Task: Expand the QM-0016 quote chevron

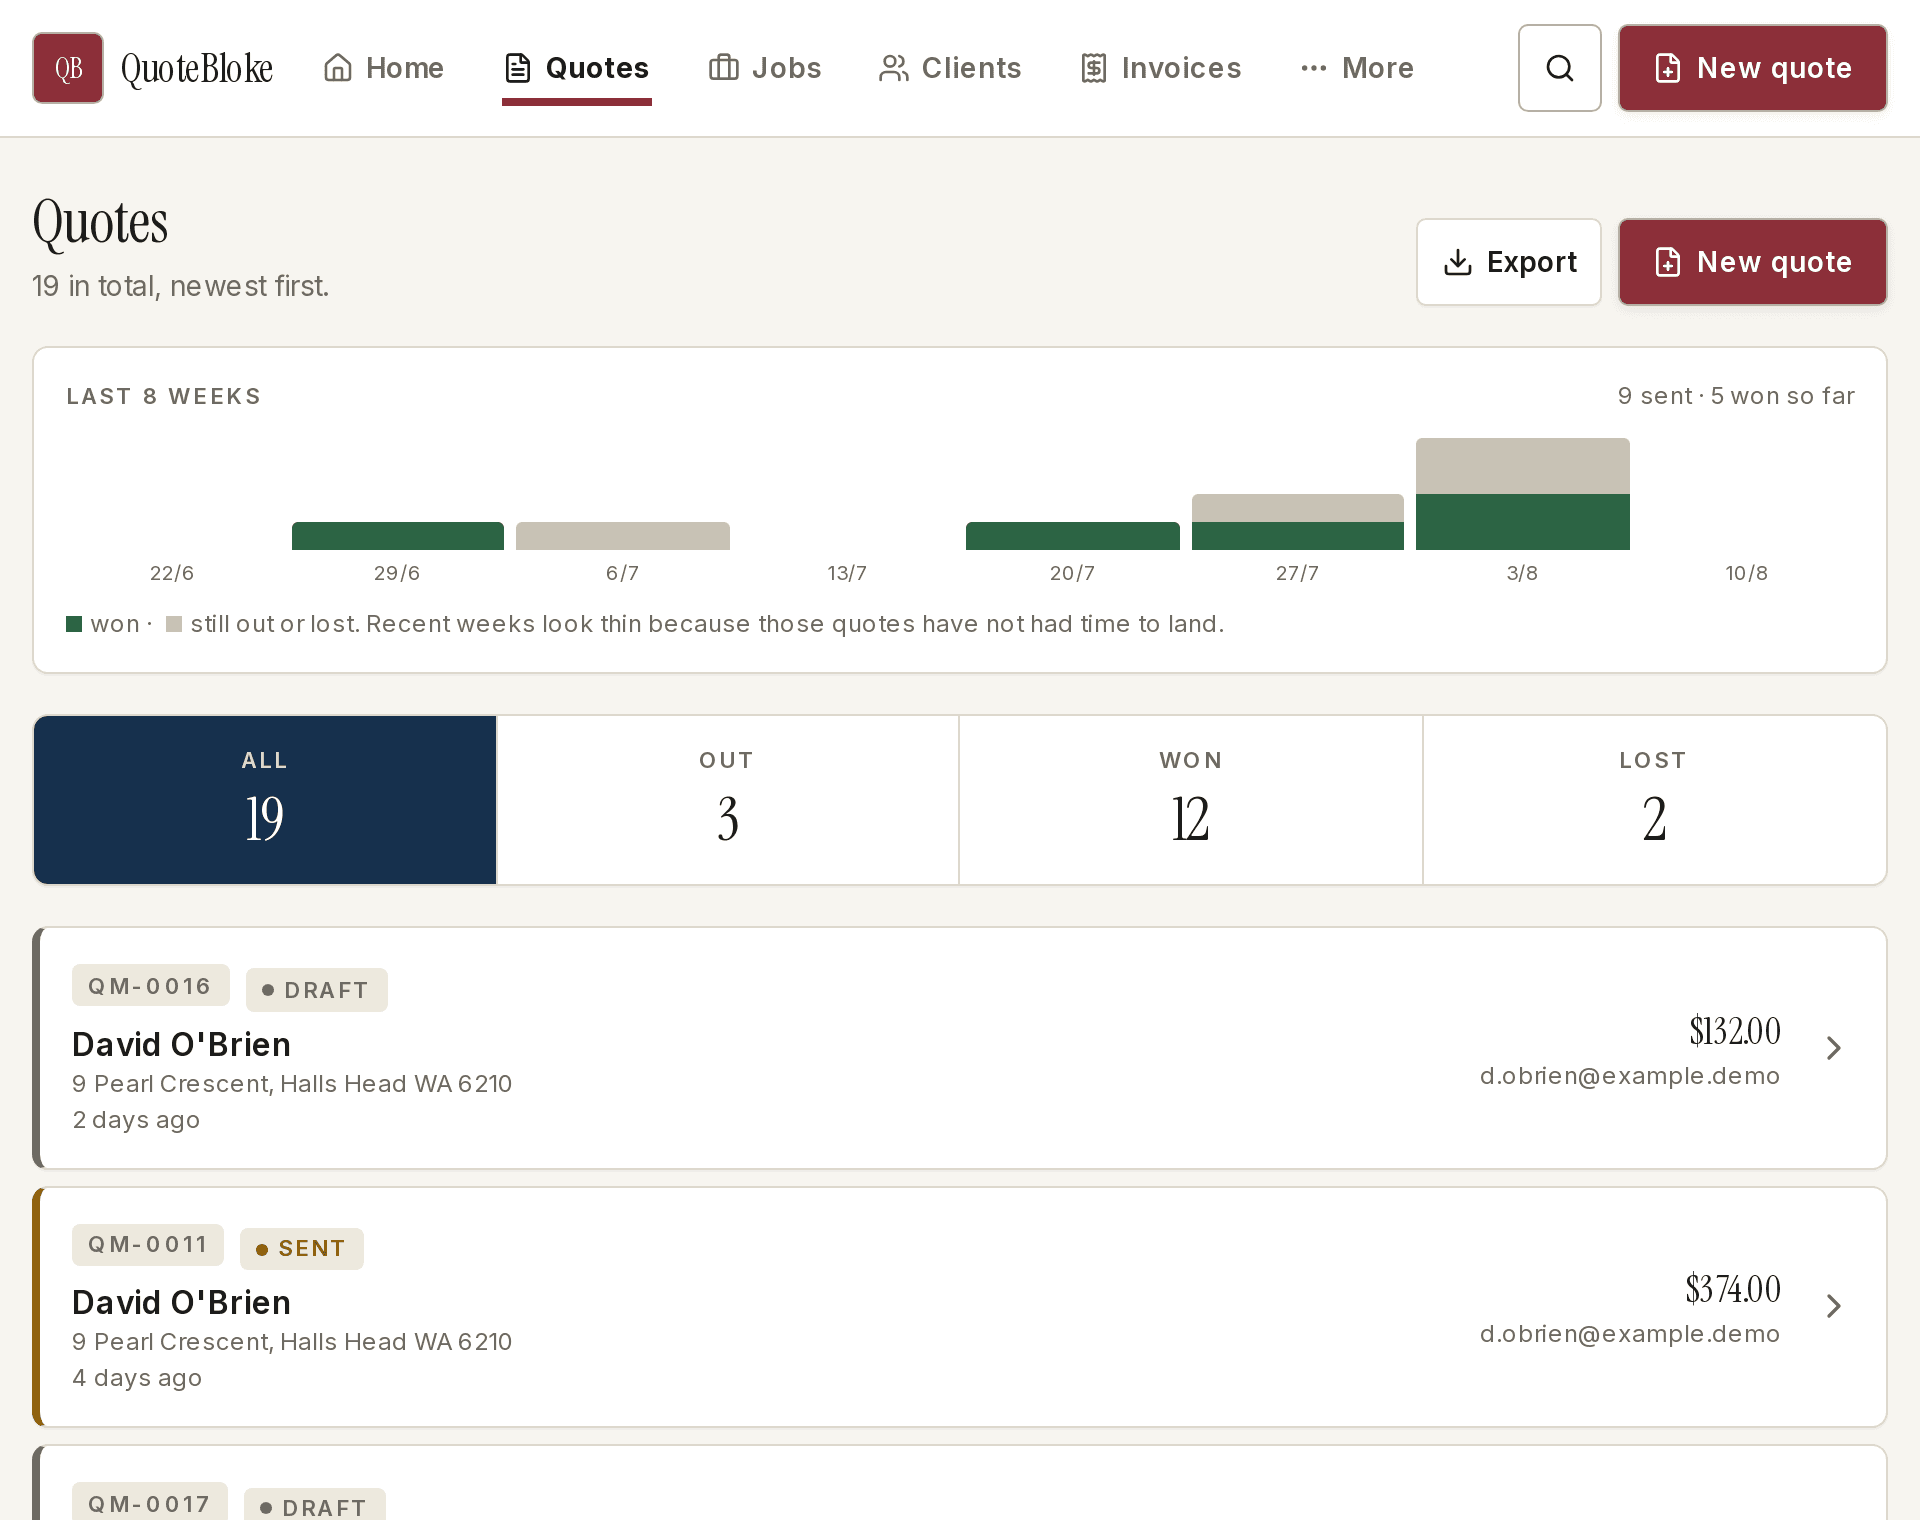Action: (1833, 1048)
